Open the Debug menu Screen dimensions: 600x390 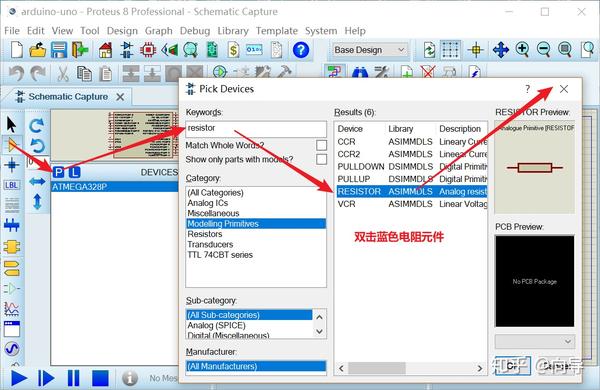195,31
